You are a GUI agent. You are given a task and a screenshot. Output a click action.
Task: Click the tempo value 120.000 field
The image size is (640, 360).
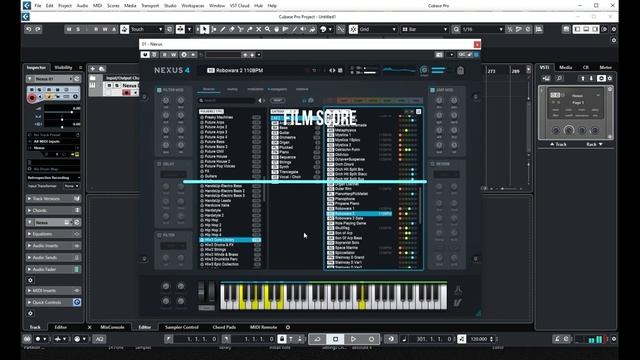[x=479, y=339]
